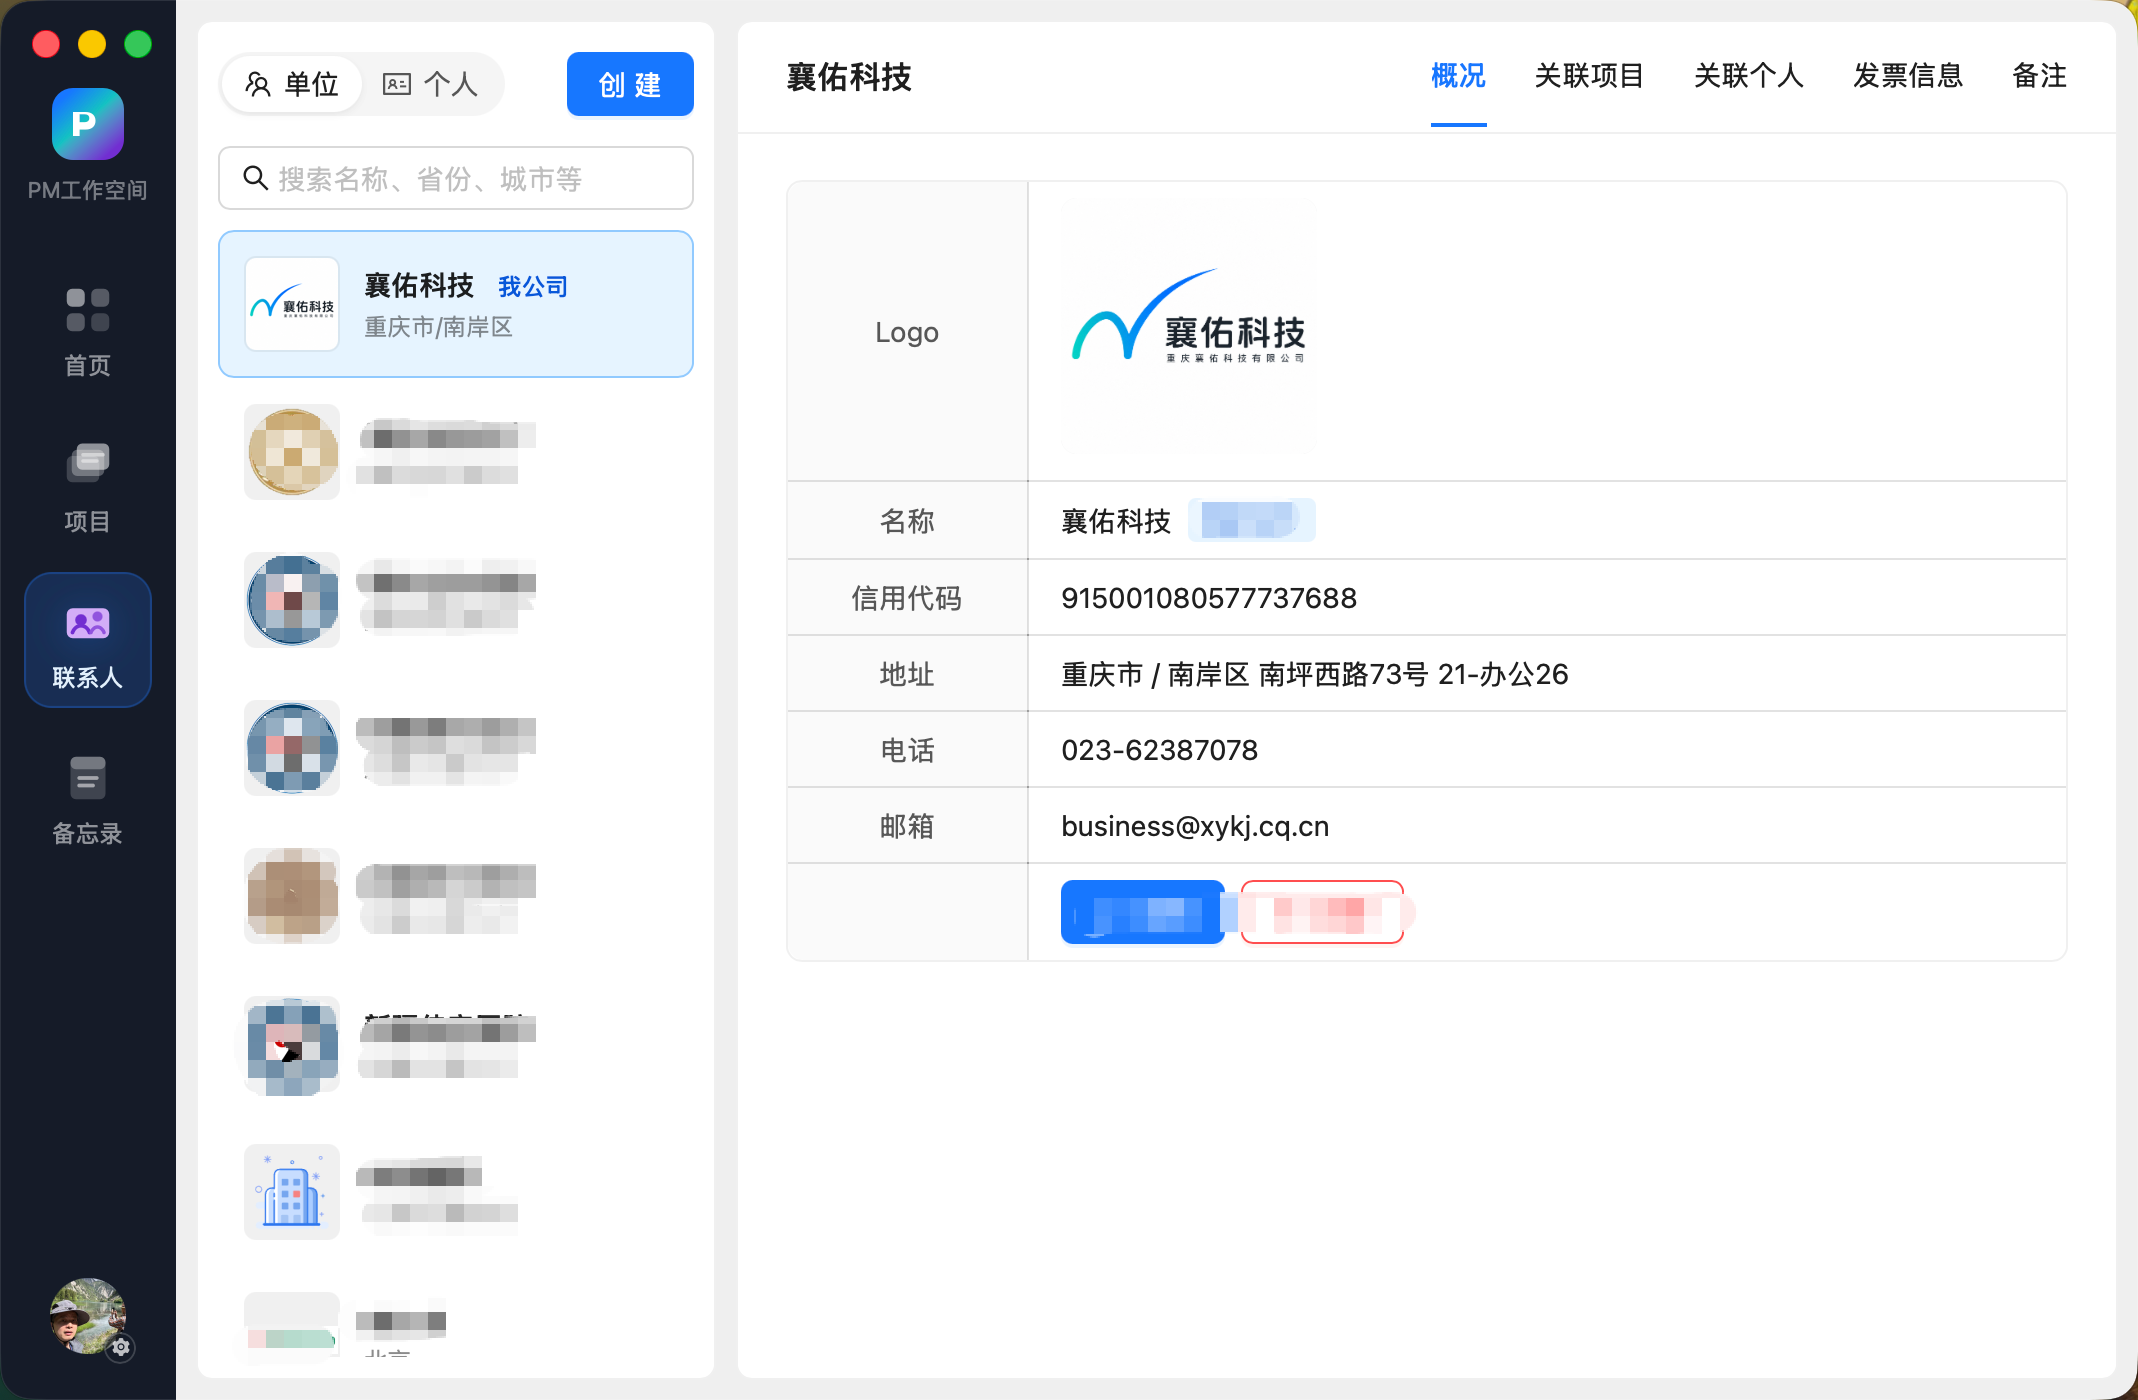This screenshot has width=2138, height=1400.
Task: Click 襄佑科技 logo thumbnail in list
Action: tap(292, 304)
